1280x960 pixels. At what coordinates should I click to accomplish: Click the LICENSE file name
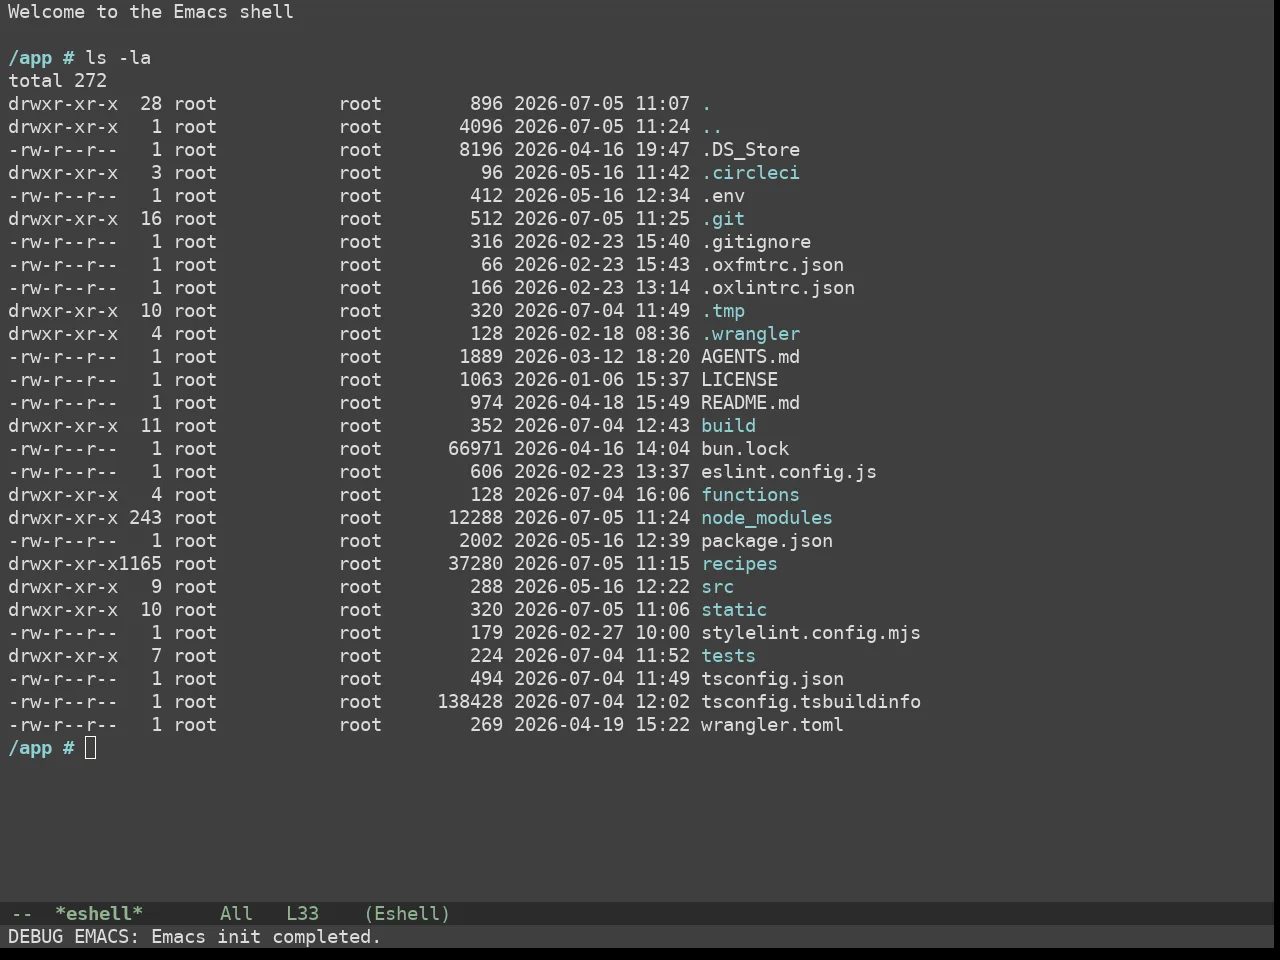pyautogui.click(x=739, y=380)
